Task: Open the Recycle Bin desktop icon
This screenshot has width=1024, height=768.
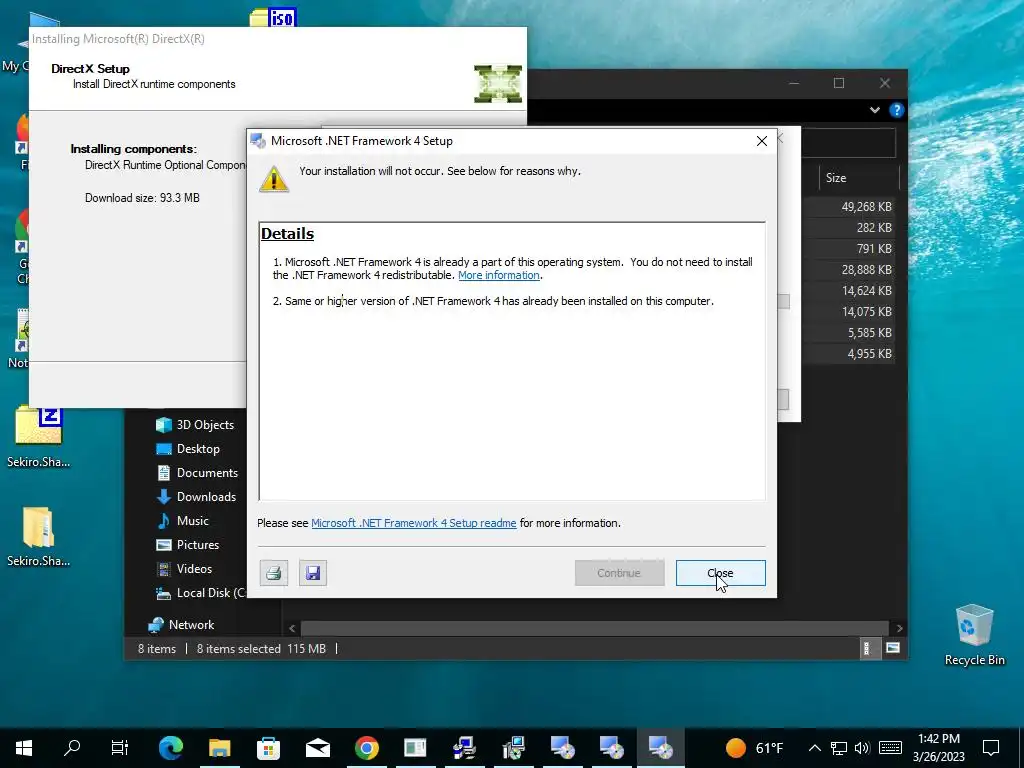Action: [974, 635]
